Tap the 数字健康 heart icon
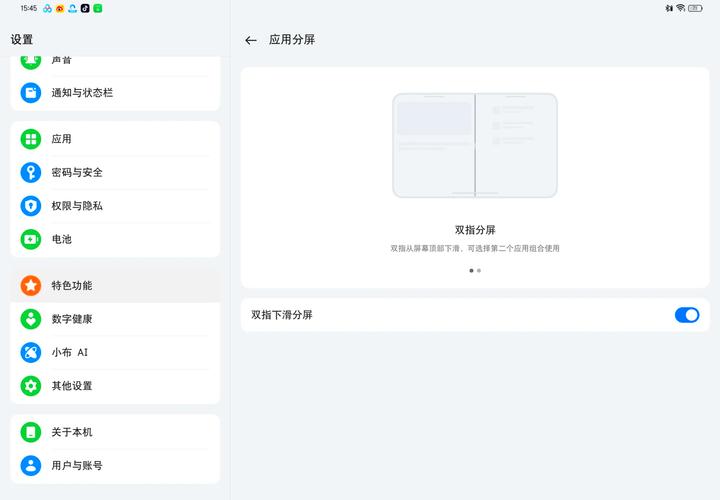 [31, 319]
